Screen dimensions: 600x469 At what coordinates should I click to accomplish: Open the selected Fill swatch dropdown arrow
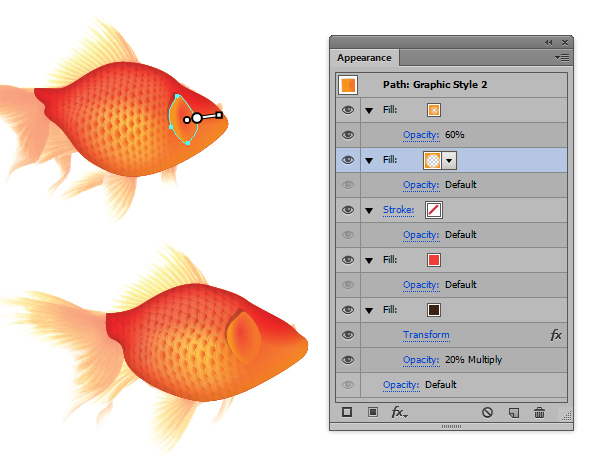449,160
